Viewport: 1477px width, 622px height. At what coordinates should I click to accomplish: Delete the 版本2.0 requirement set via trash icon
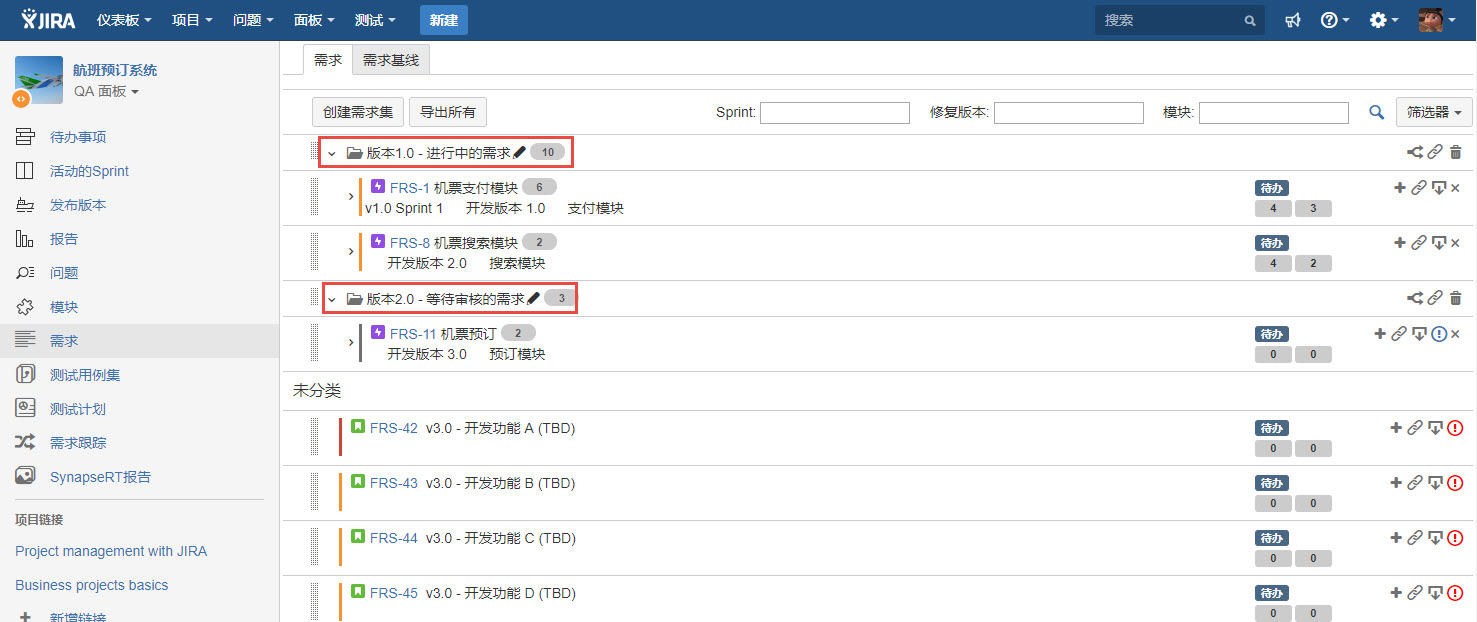[x=1455, y=298]
